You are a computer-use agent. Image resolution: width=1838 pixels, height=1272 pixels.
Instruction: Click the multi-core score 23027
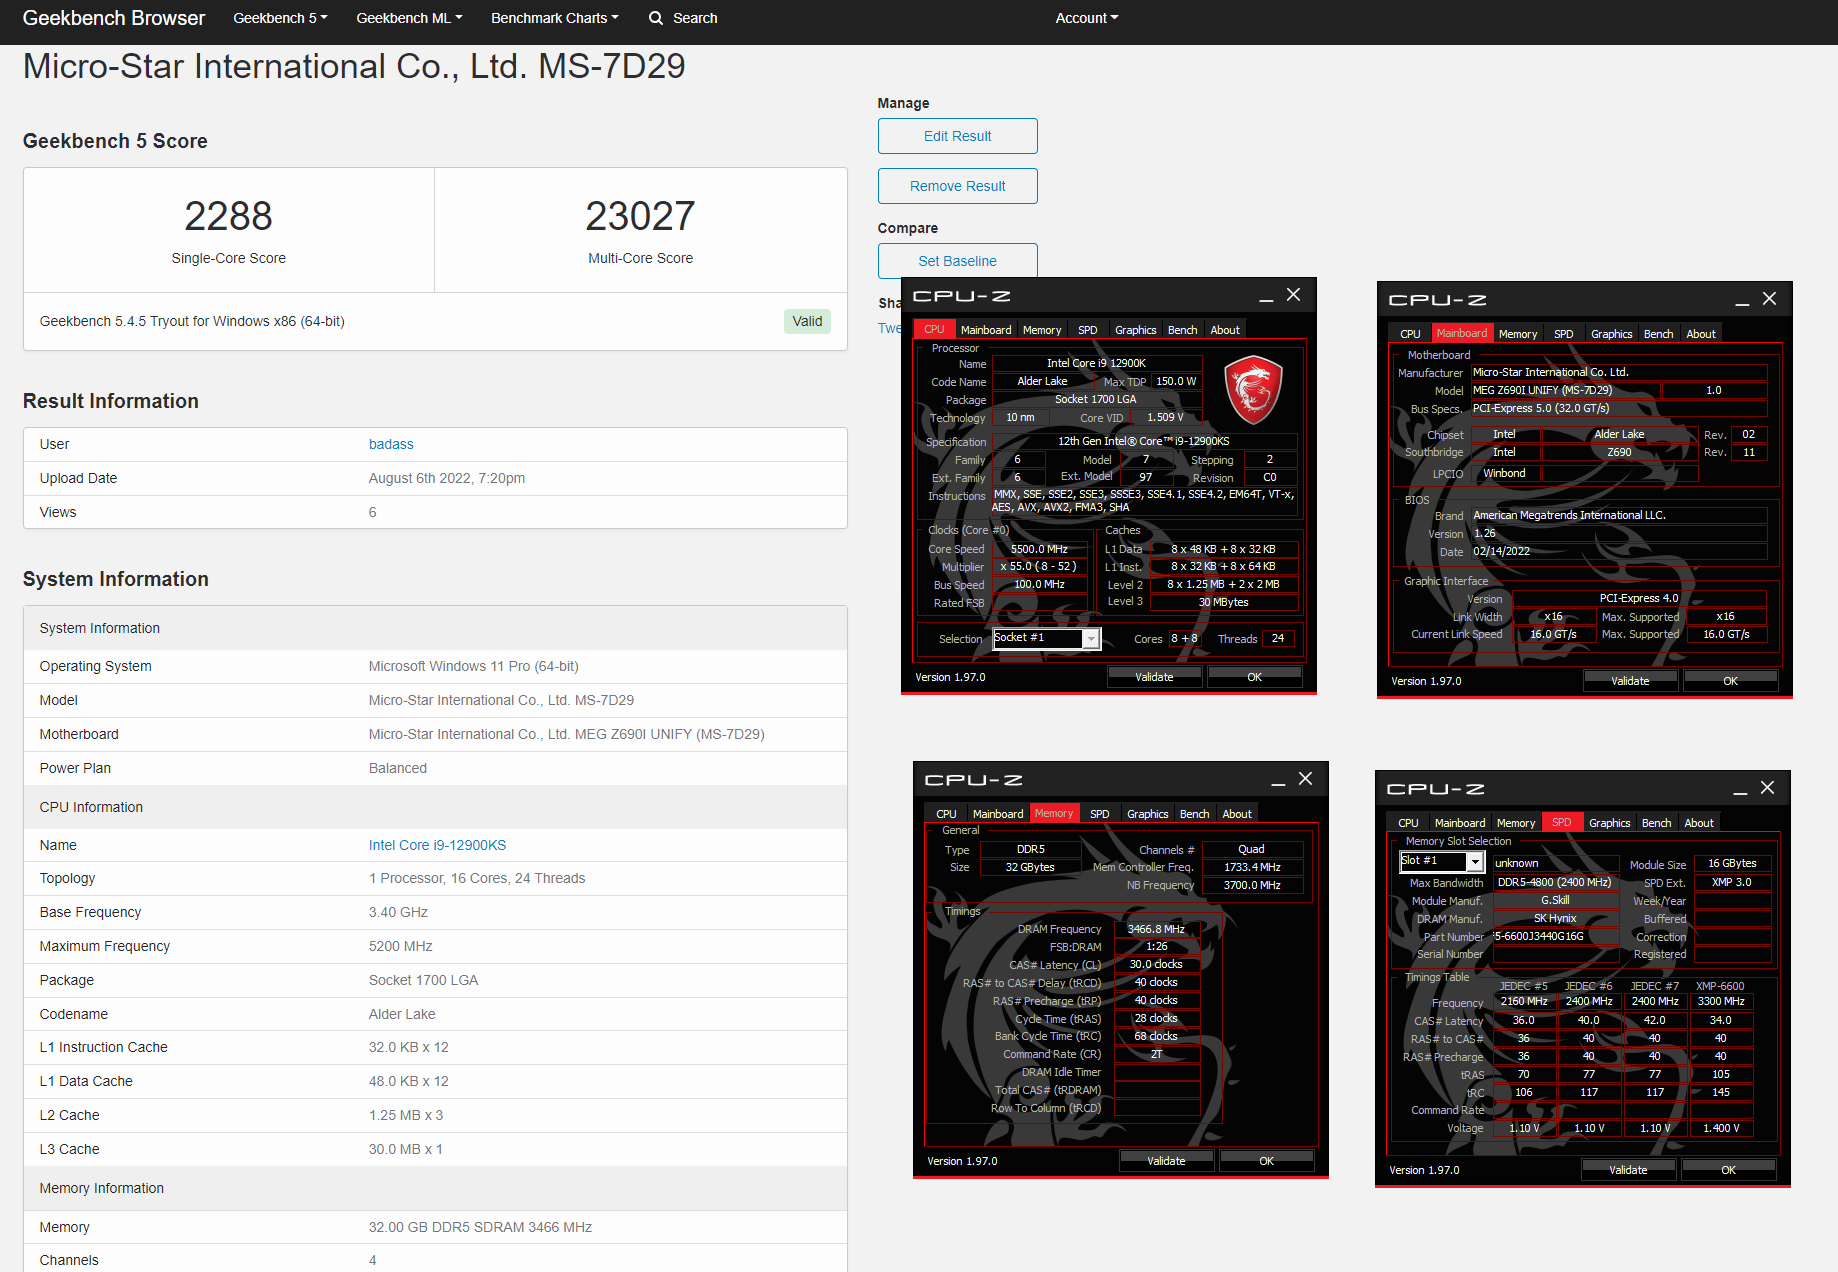[640, 216]
